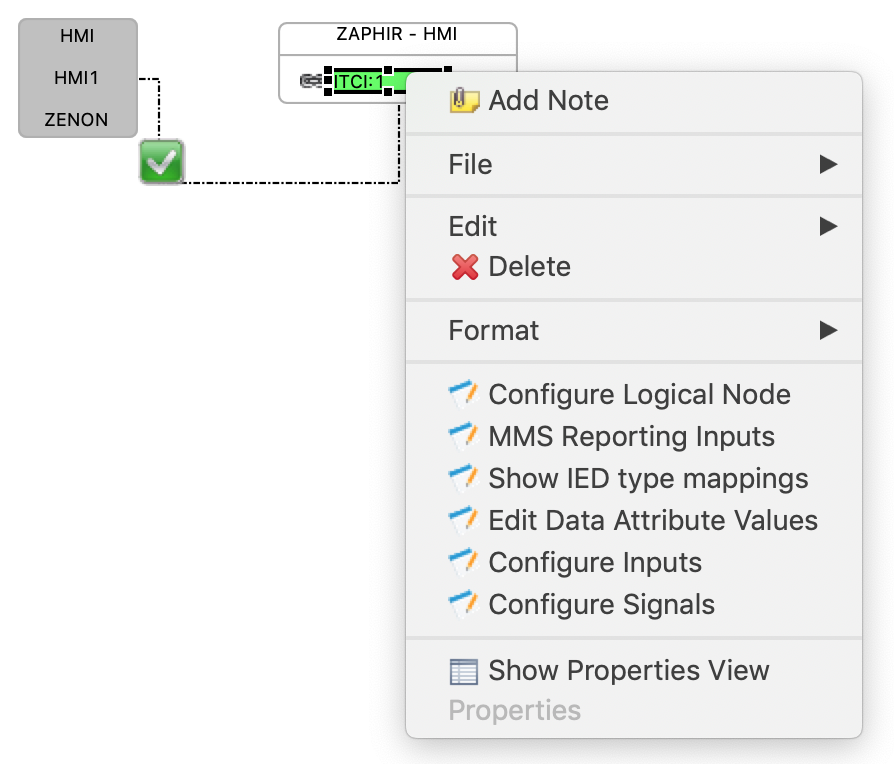
Task: Click the chain link icon beside ITCI:1
Action: point(313,81)
